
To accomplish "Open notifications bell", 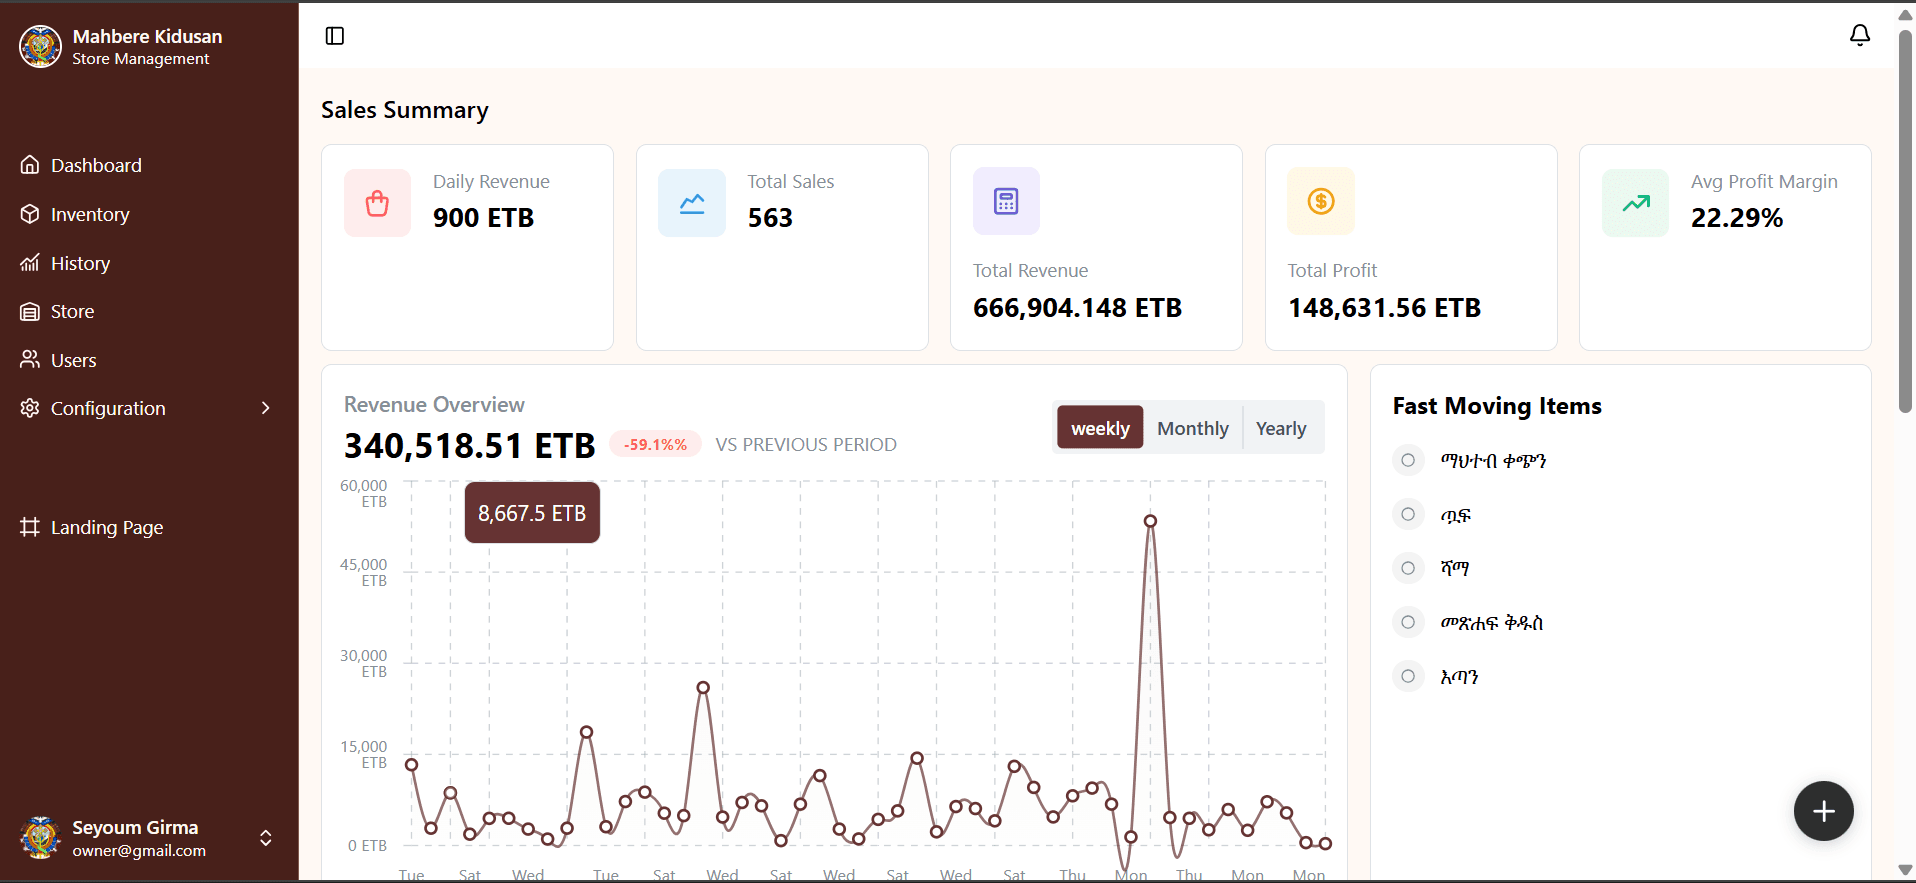I will (1859, 36).
